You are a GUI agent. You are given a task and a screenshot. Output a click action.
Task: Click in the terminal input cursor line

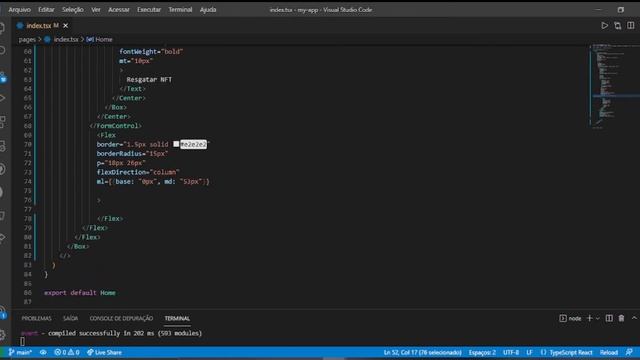[x=22, y=342]
